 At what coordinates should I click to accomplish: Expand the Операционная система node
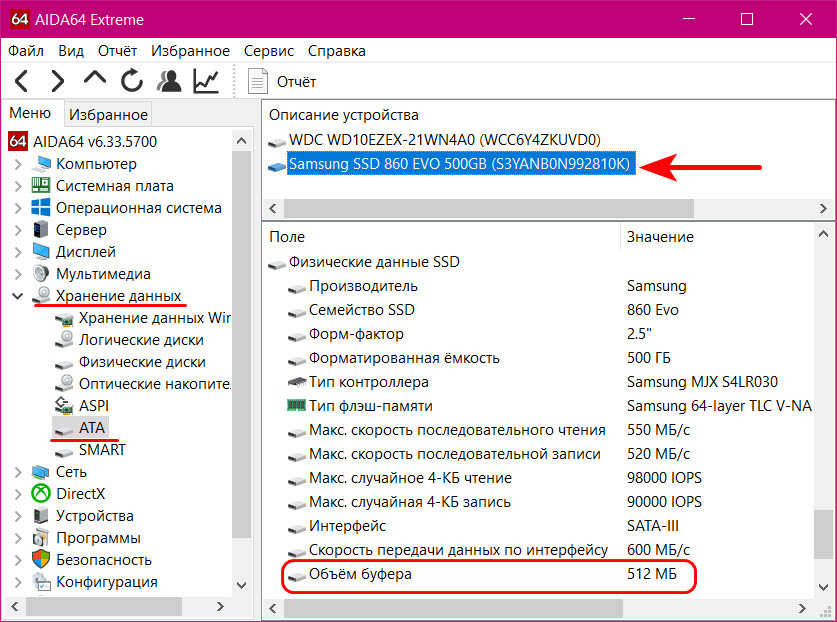coord(18,208)
